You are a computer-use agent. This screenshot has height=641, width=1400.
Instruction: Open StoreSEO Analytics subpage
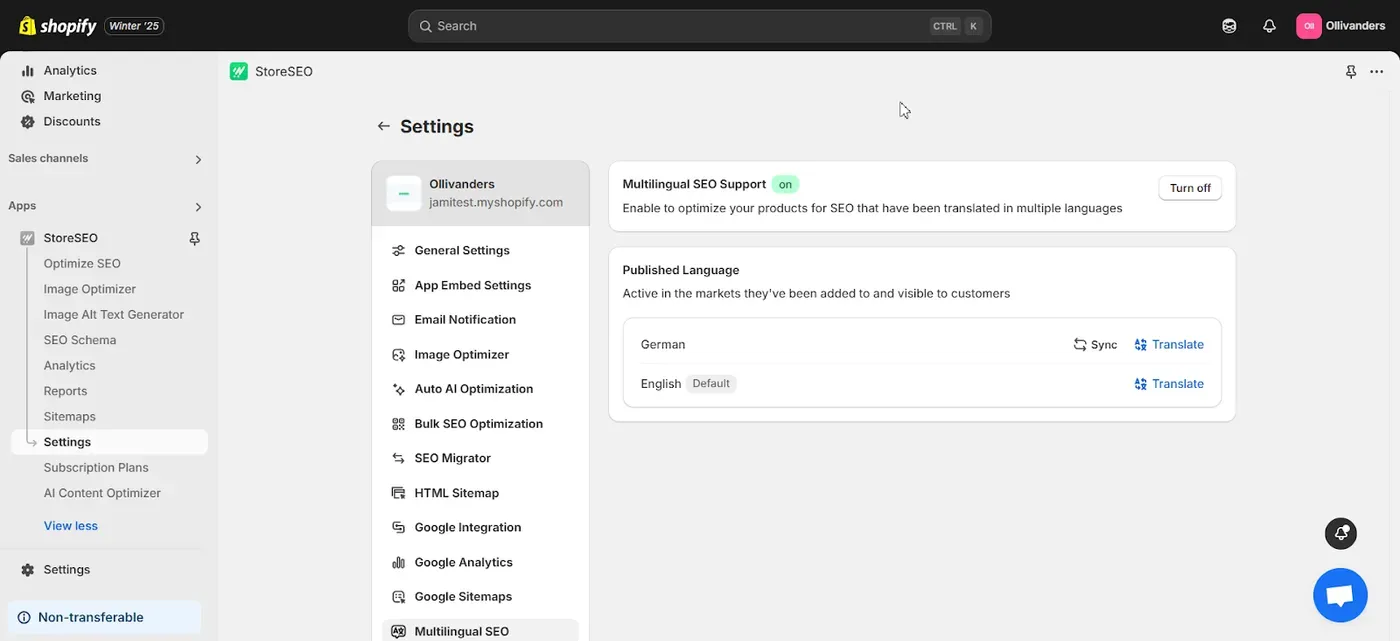pos(70,366)
